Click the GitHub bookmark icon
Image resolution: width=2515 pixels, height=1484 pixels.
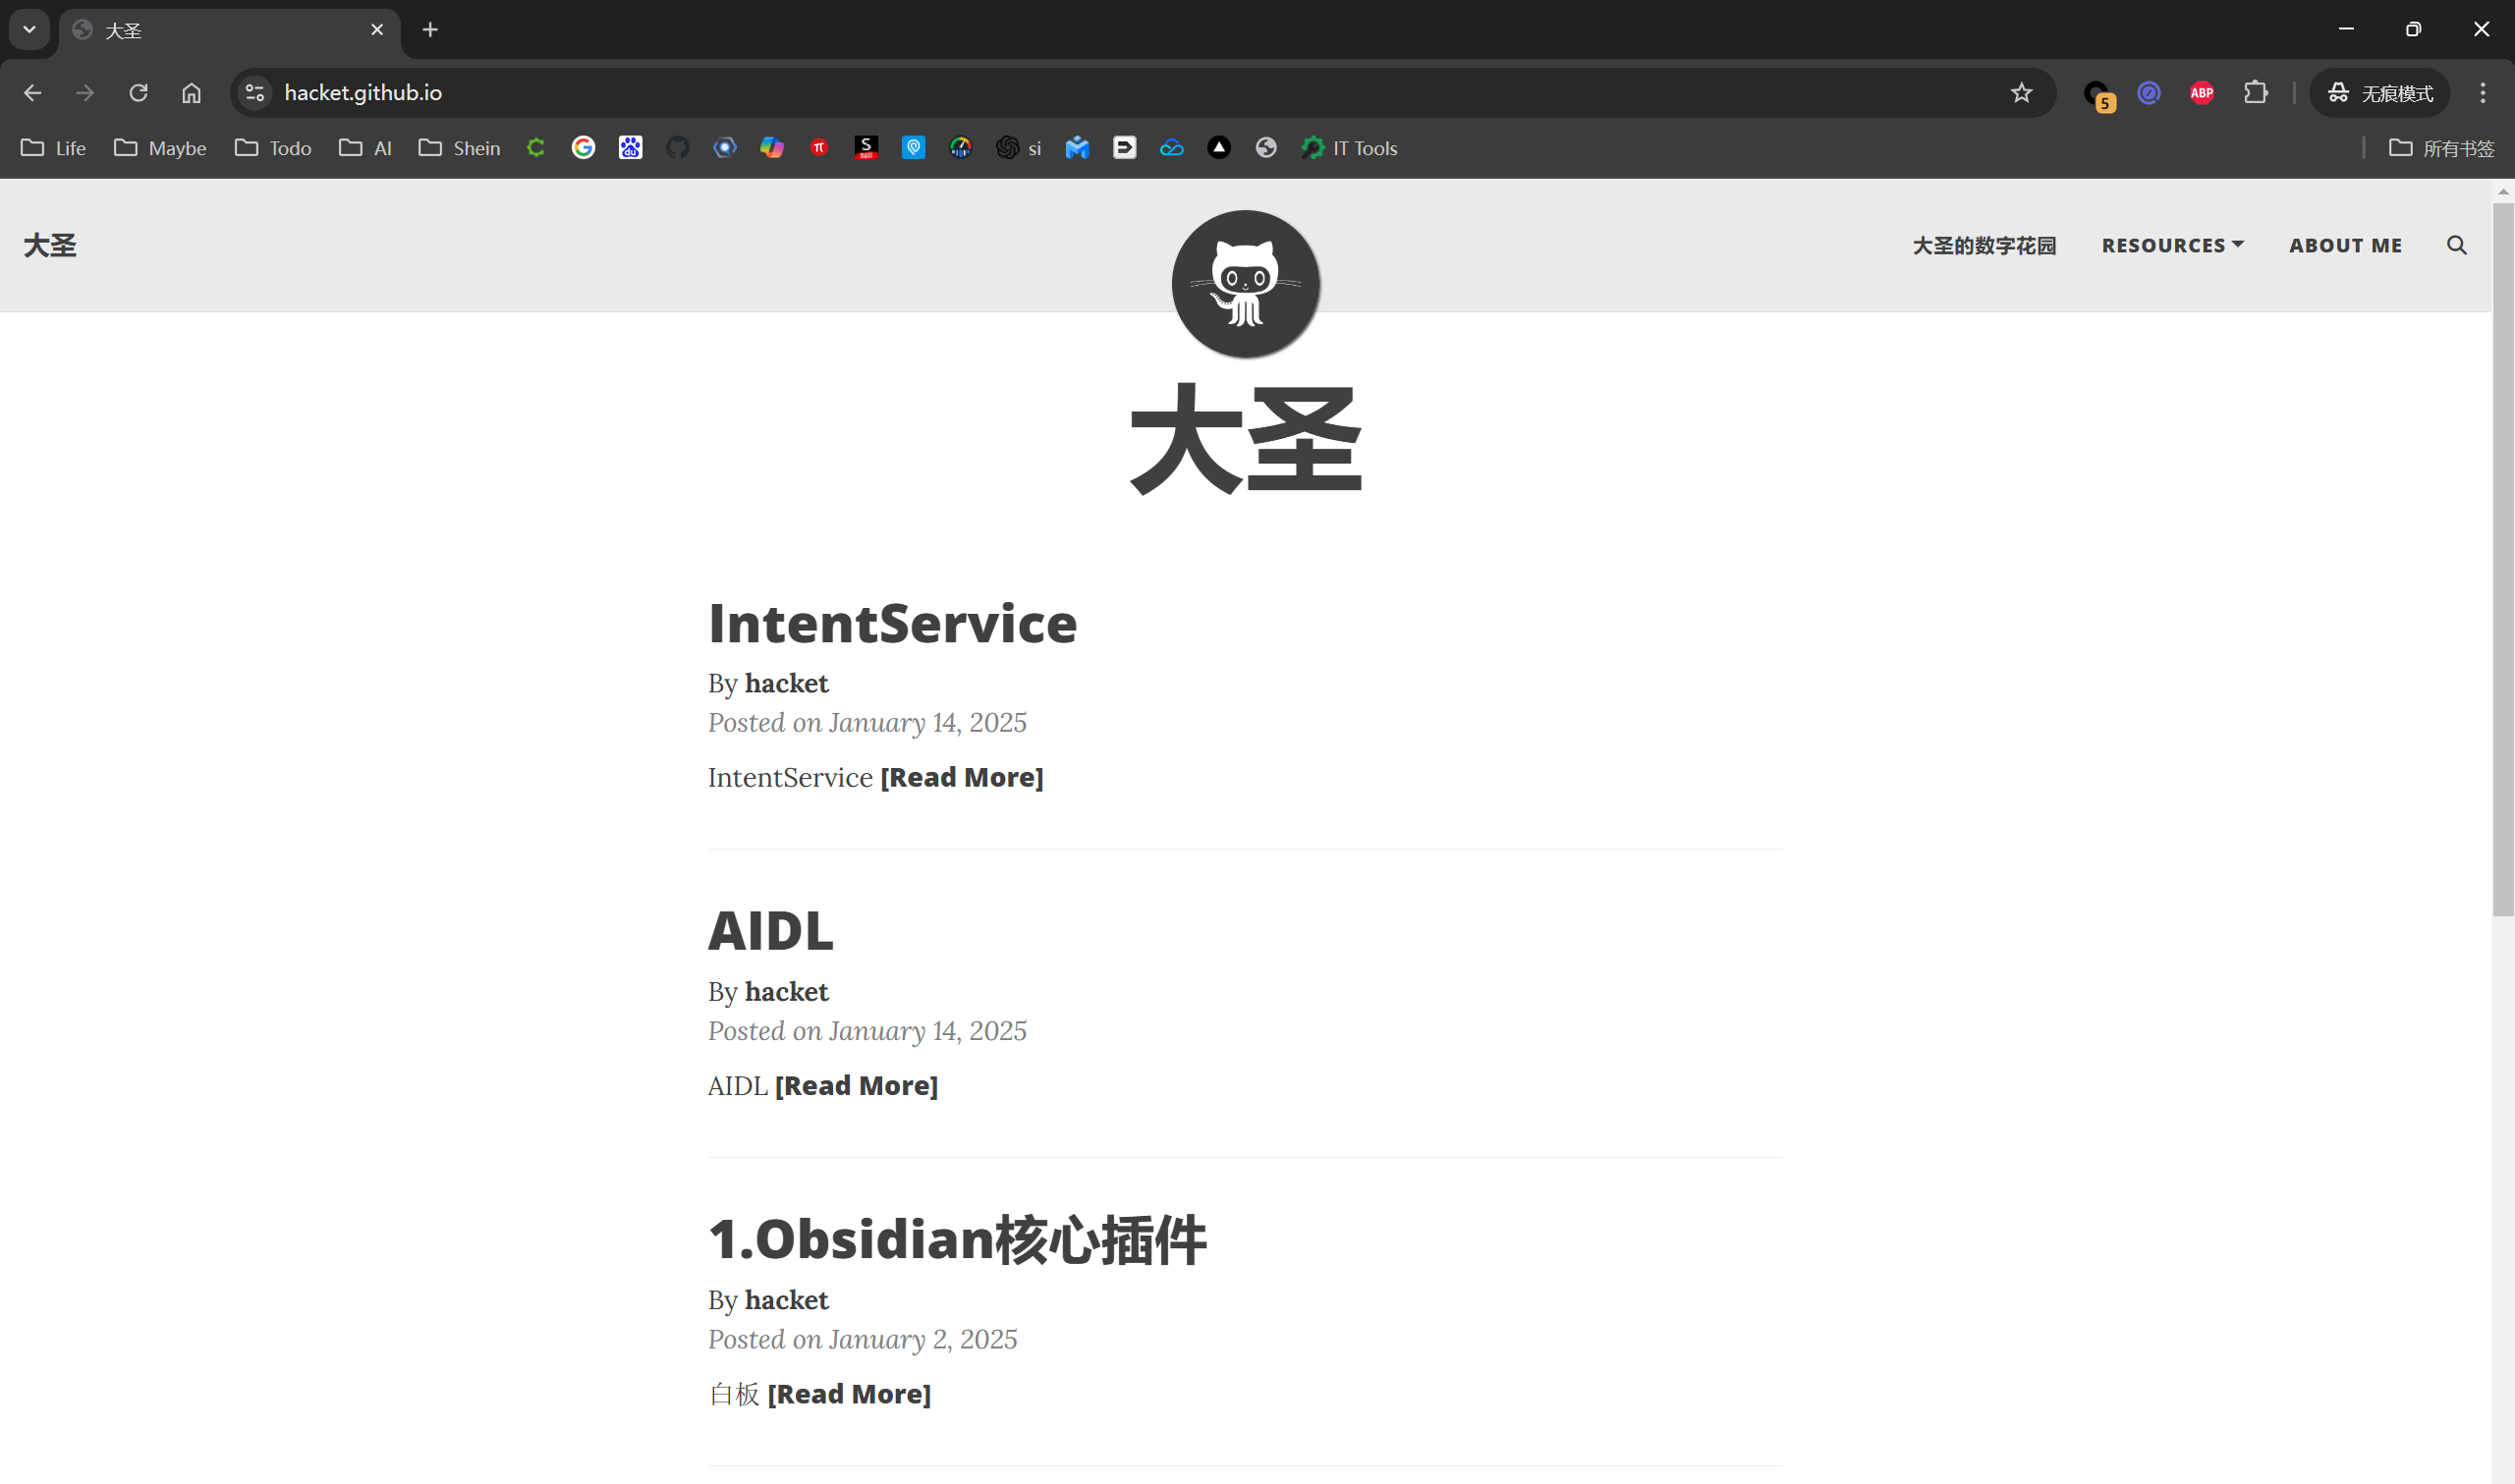click(x=677, y=148)
